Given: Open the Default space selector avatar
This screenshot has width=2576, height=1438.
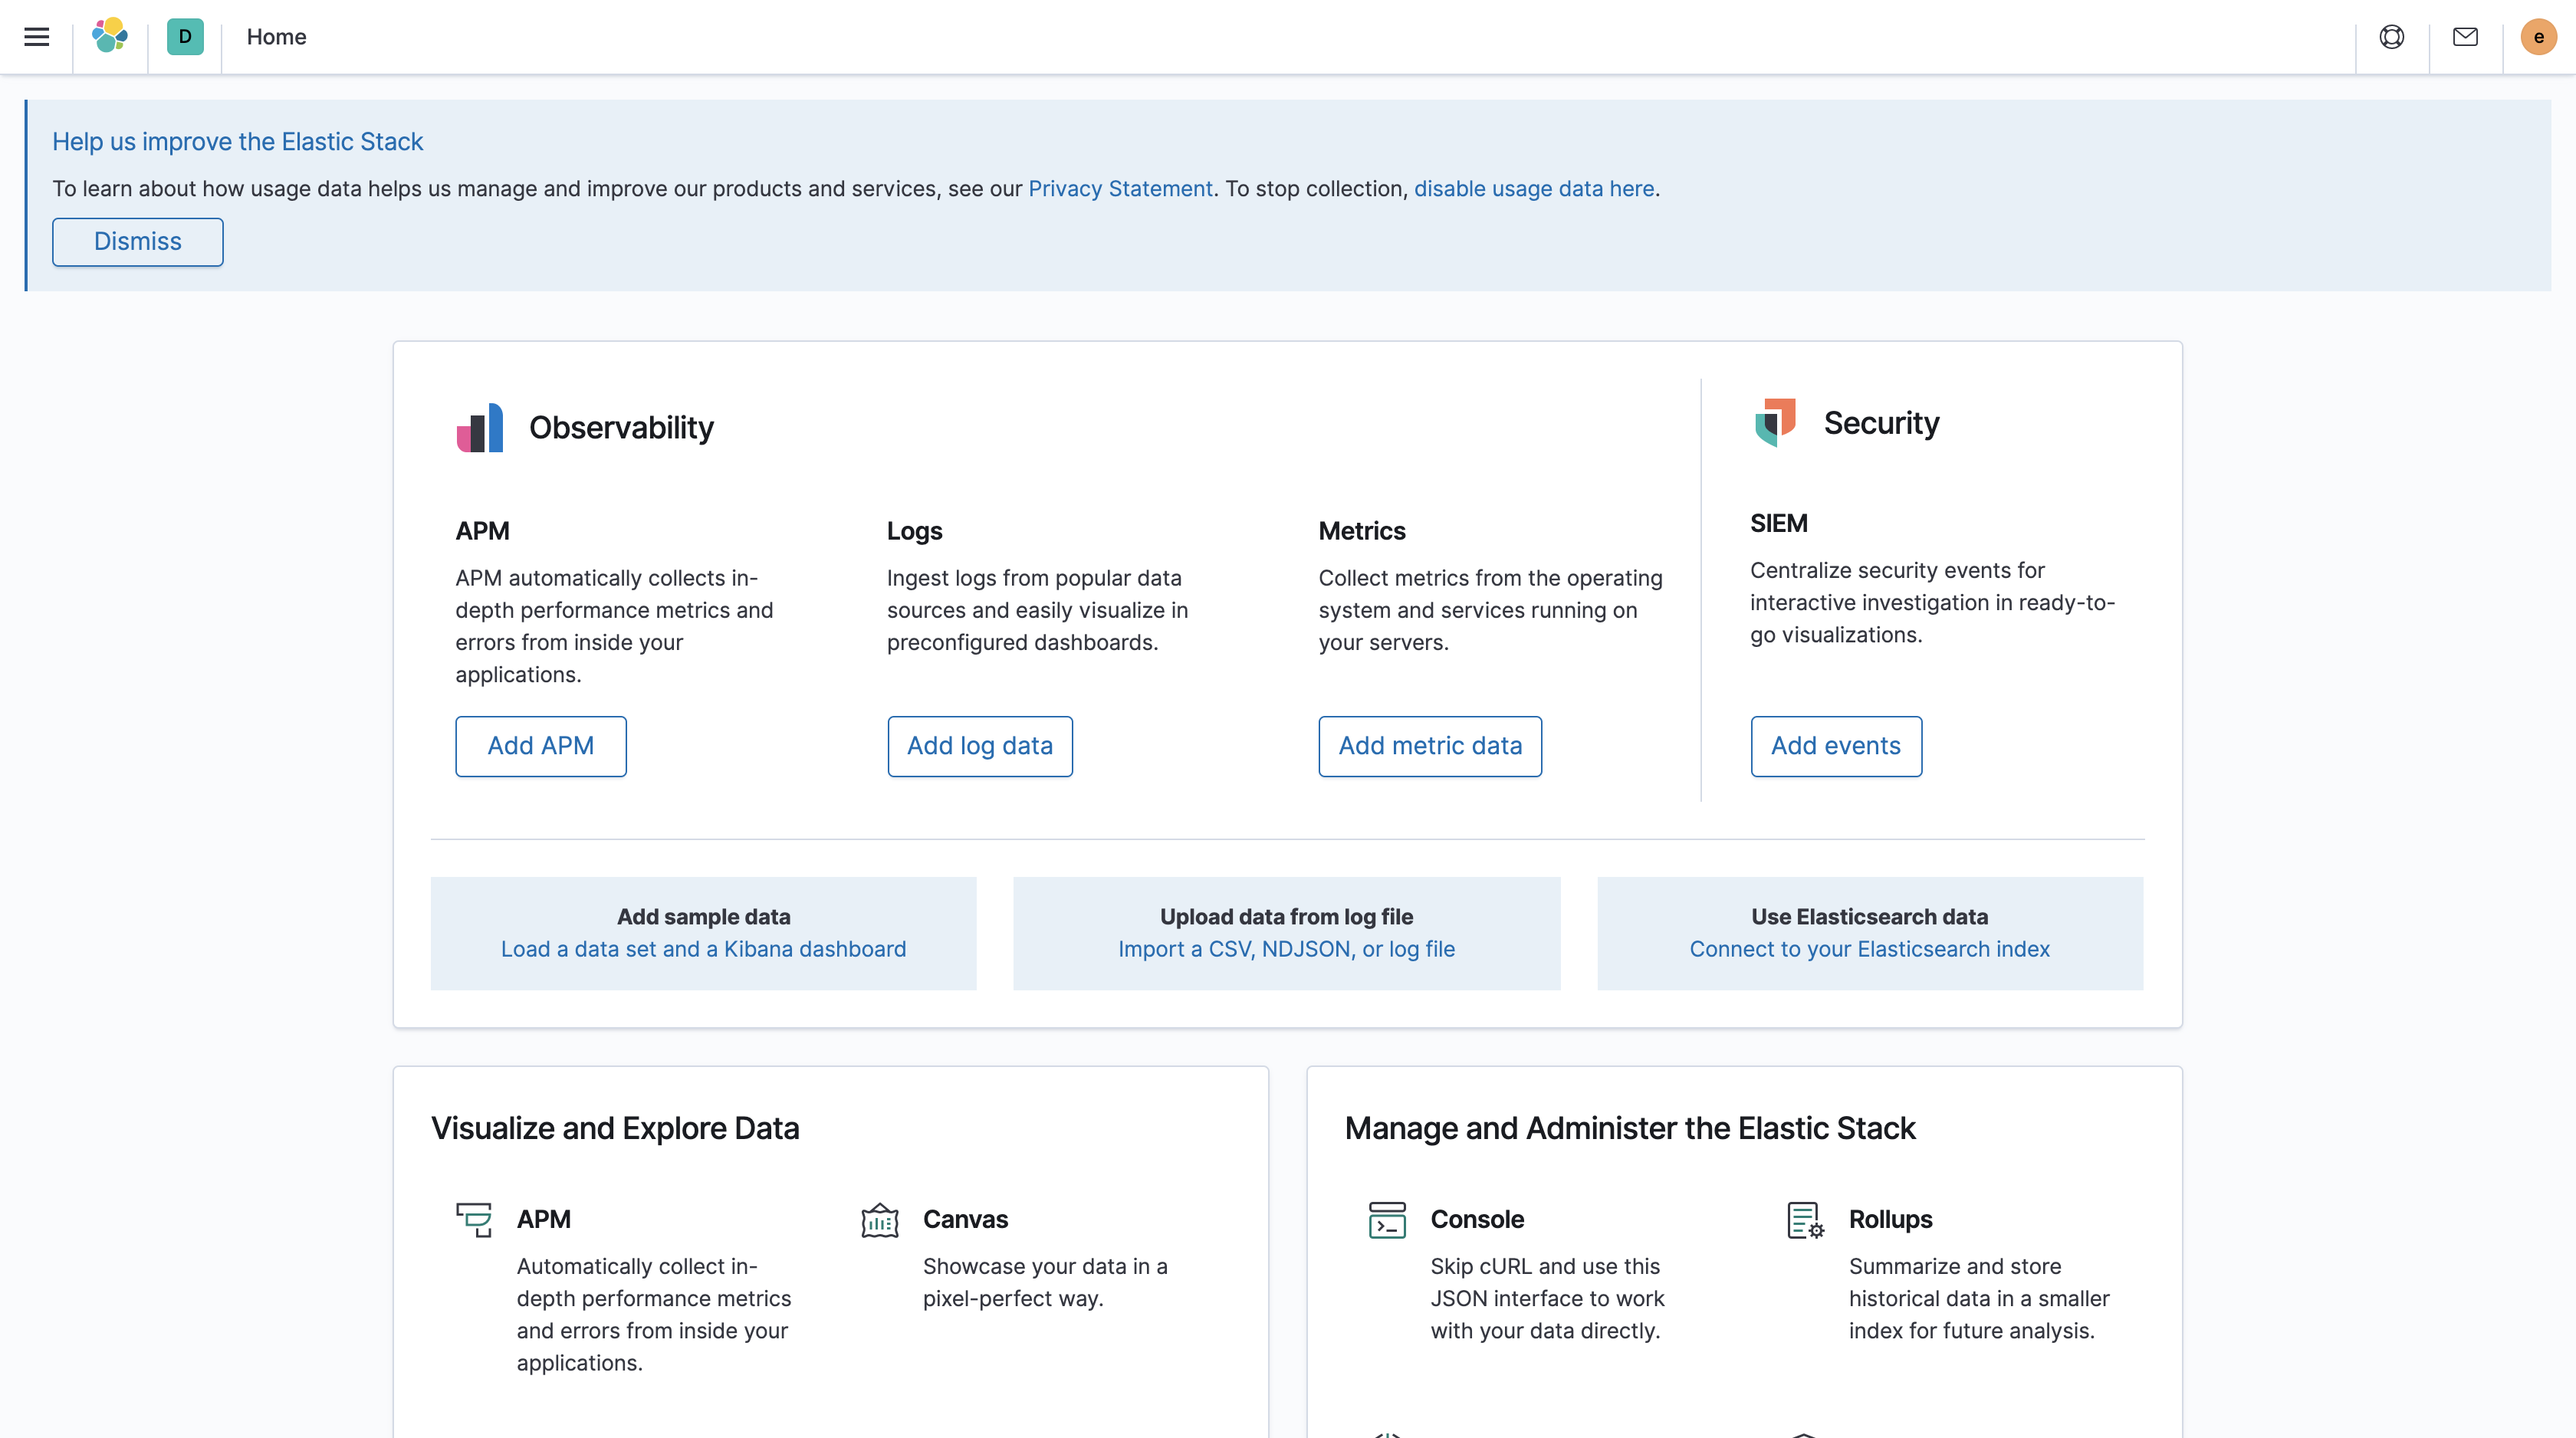Looking at the screenshot, I should point(185,37).
